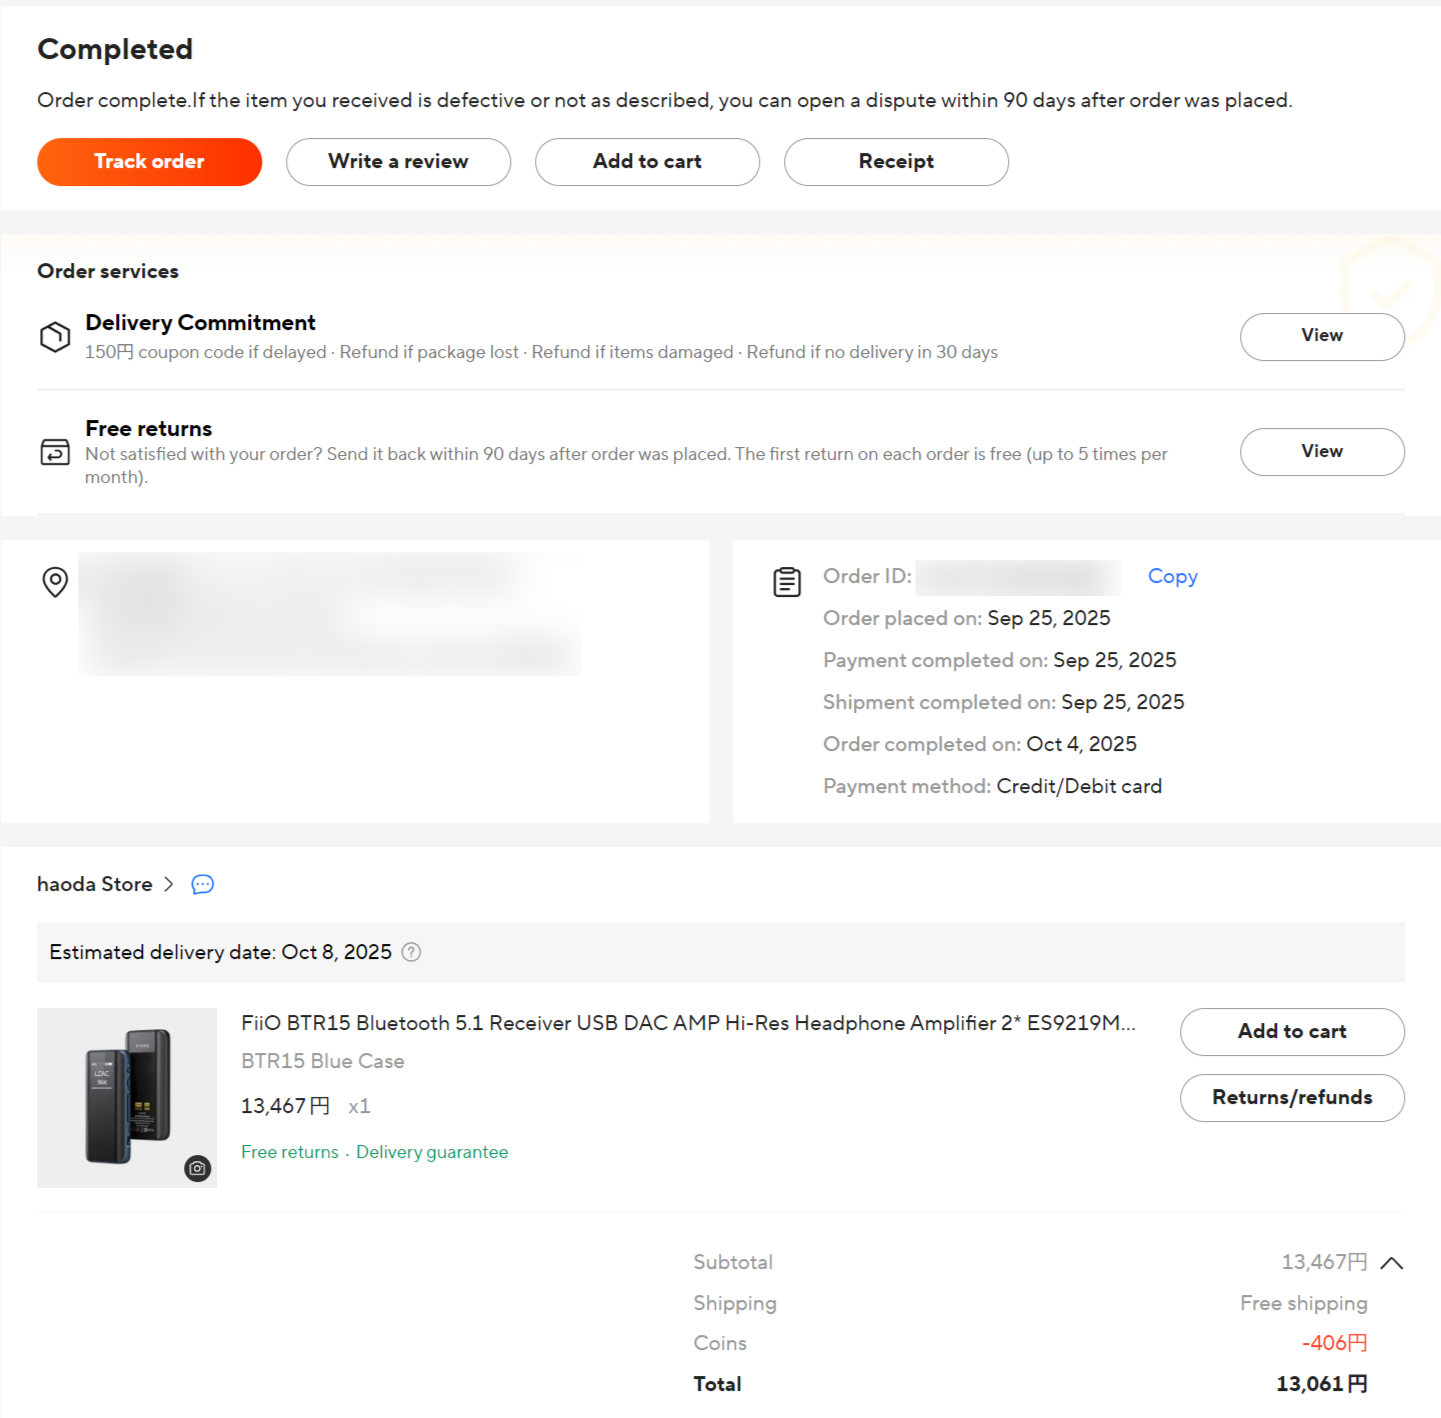Click the camera icon on product thumbnail
This screenshot has height=1418, width=1441.
coord(198,1168)
